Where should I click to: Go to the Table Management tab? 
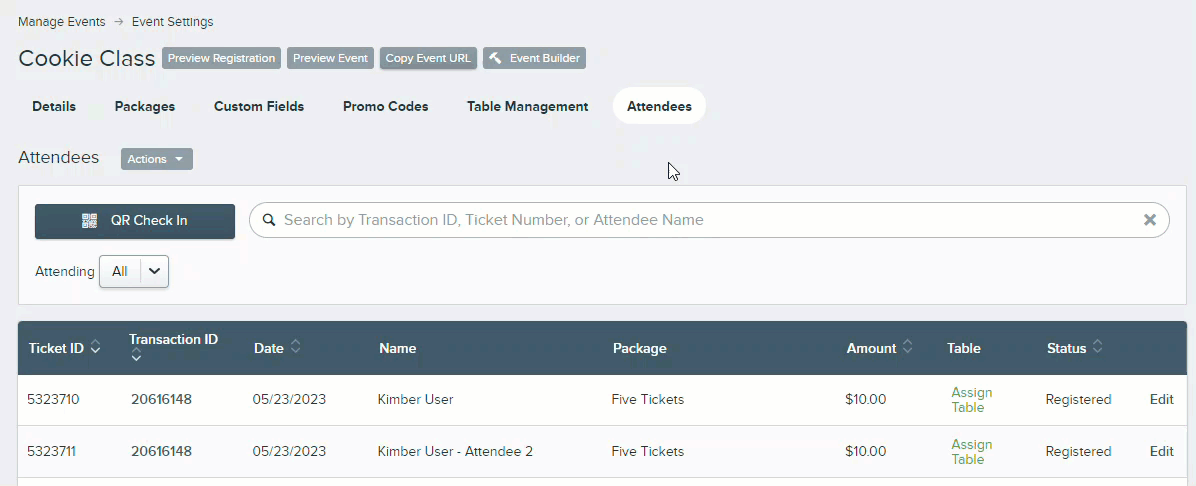click(x=528, y=107)
